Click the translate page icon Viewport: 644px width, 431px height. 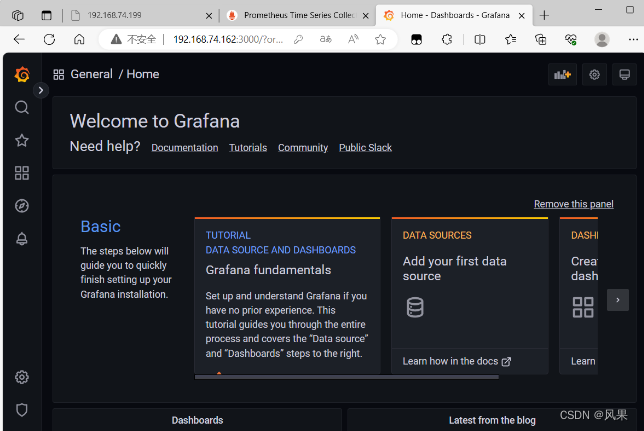point(326,39)
